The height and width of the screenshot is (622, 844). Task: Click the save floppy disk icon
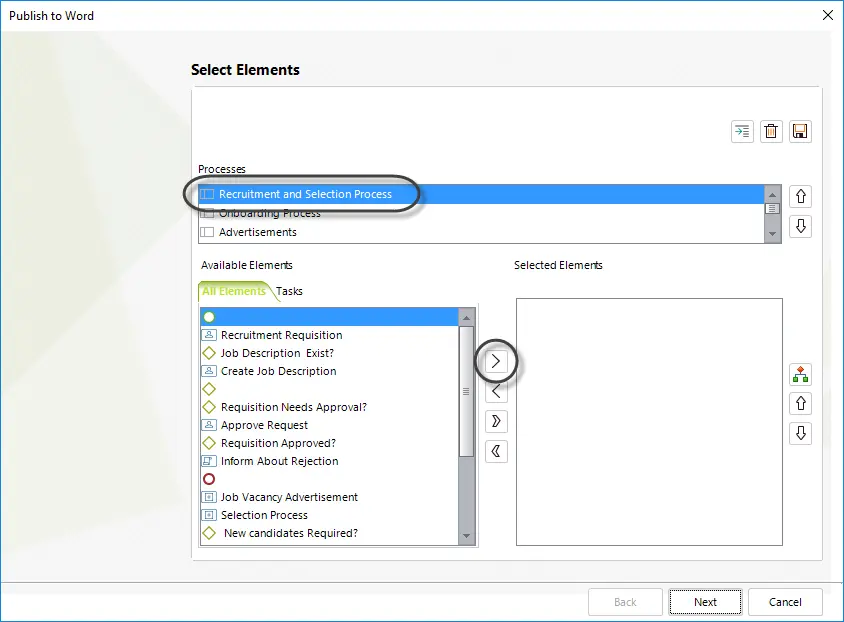[800, 131]
